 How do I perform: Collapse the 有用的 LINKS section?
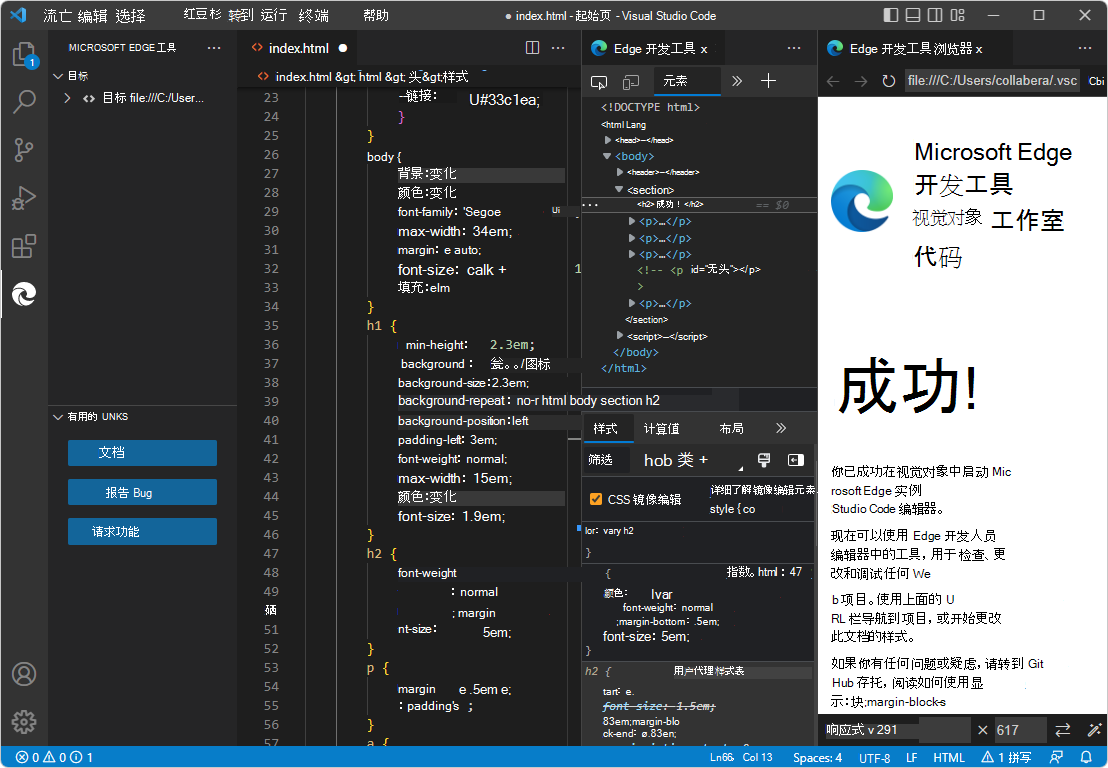pyautogui.click(x=58, y=416)
